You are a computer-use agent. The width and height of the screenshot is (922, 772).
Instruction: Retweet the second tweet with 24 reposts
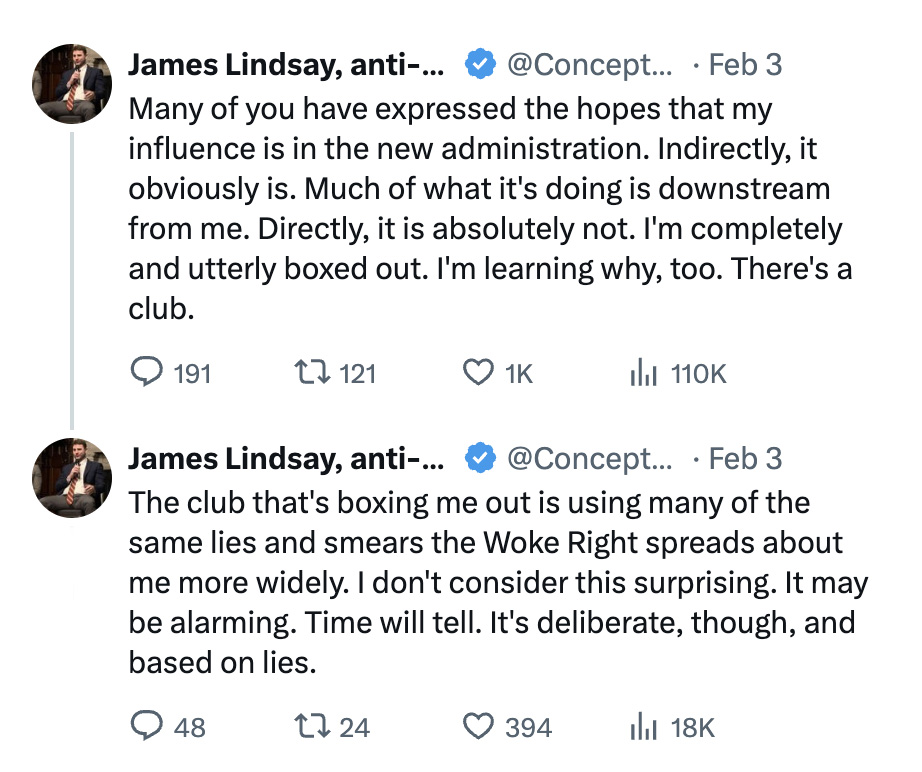click(x=304, y=727)
